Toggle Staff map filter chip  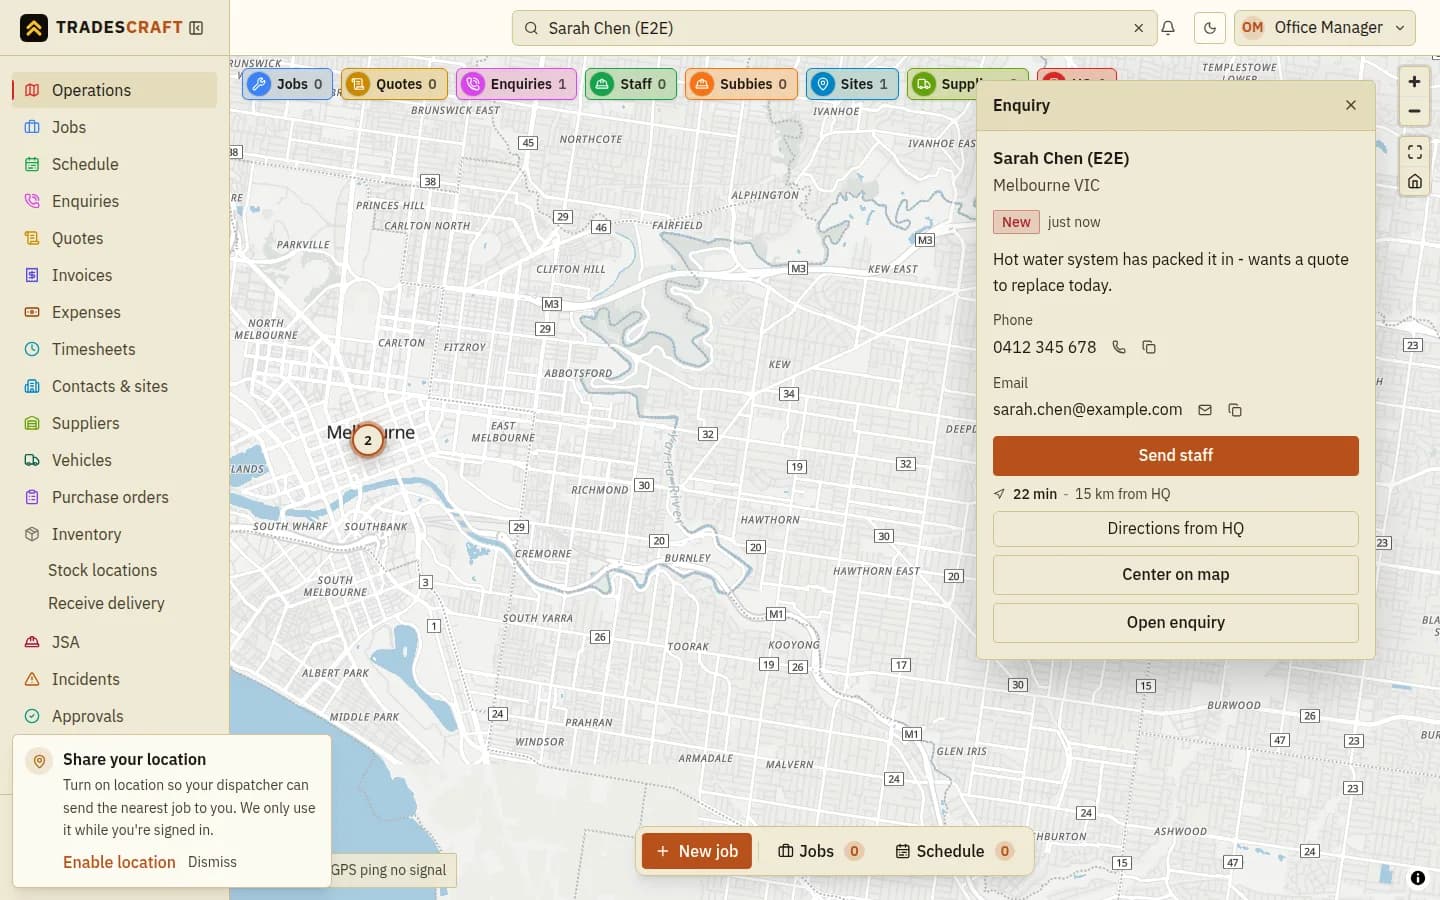tap(631, 84)
